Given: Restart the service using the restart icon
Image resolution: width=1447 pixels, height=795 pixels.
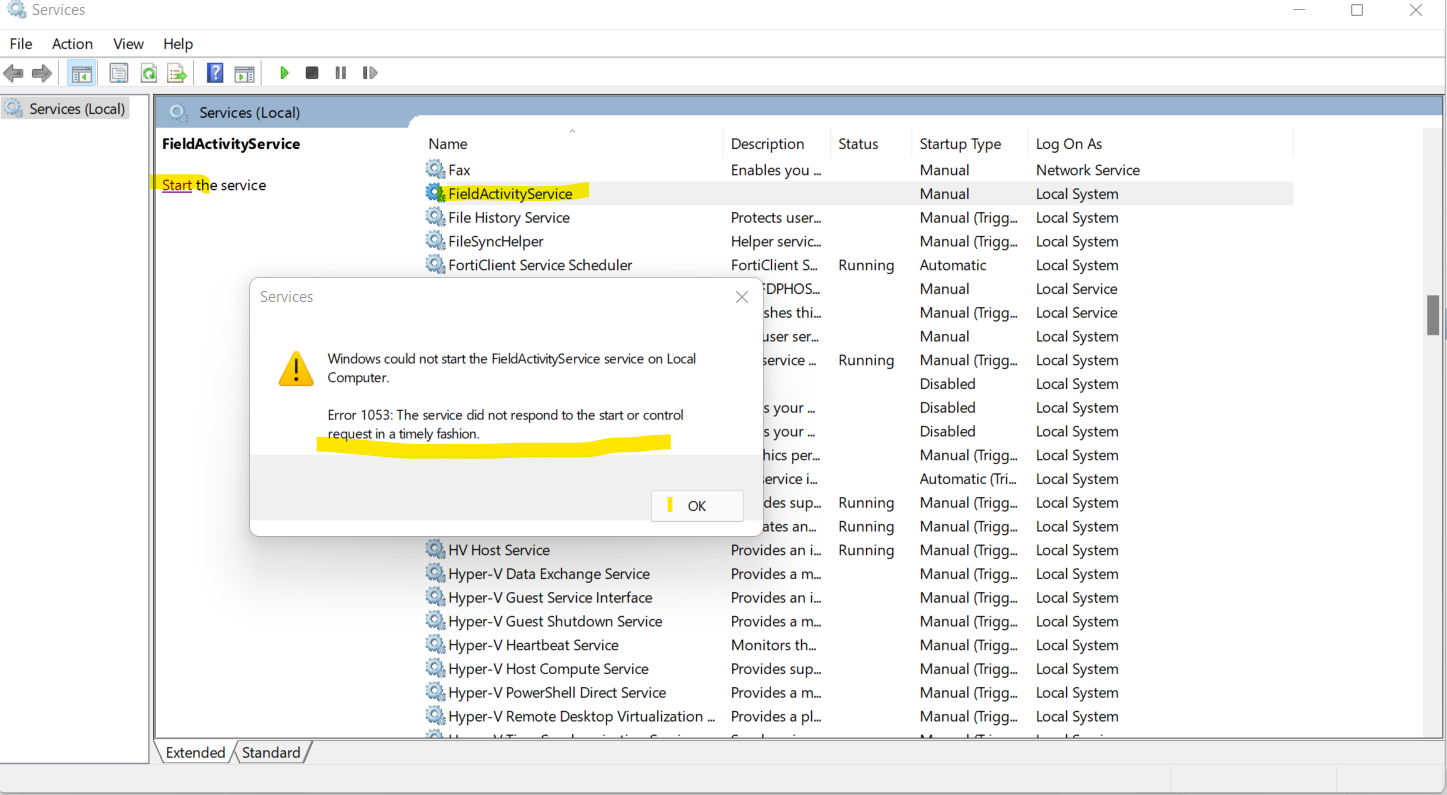Looking at the screenshot, I should tap(370, 73).
